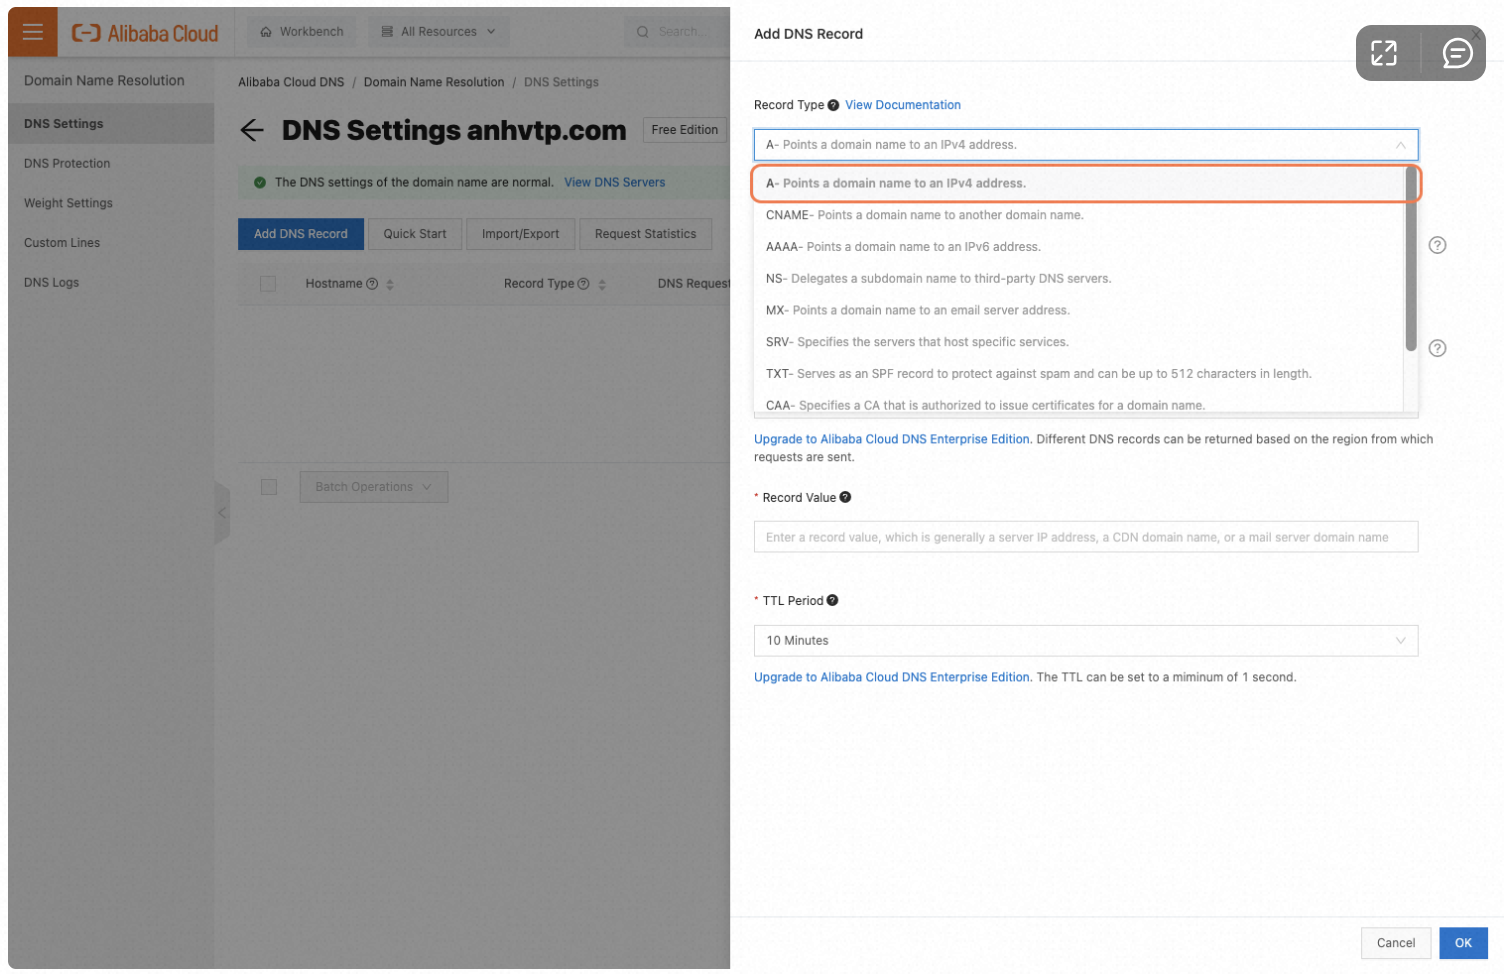1504x974 pixels.
Task: Click the lower question mark icon right of dropdown list
Action: click(x=1437, y=348)
